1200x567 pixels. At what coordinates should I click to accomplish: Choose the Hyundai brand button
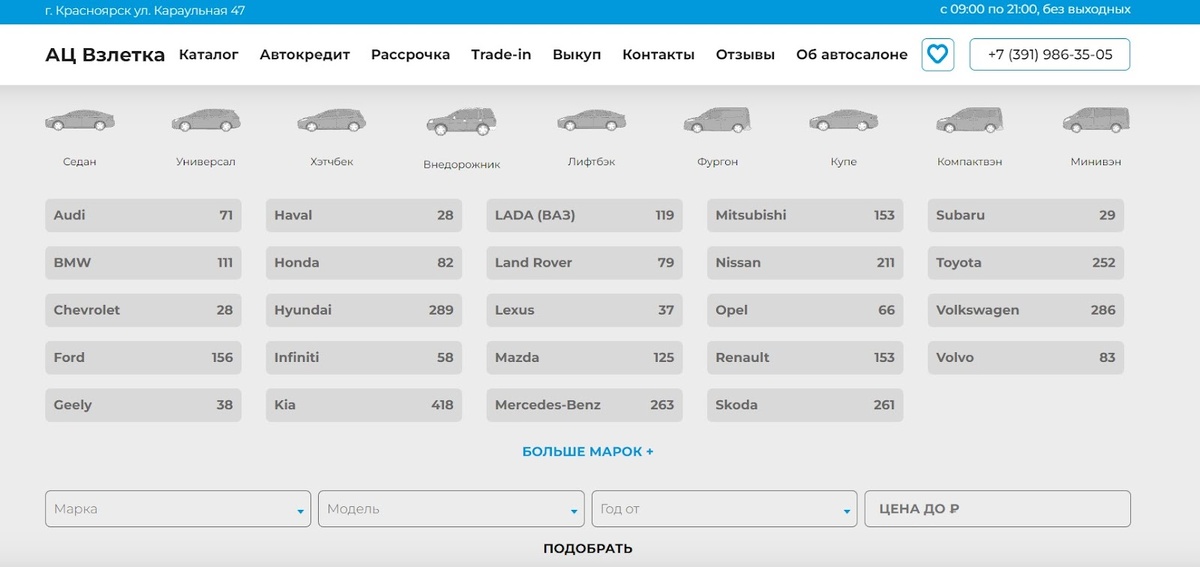[364, 310]
